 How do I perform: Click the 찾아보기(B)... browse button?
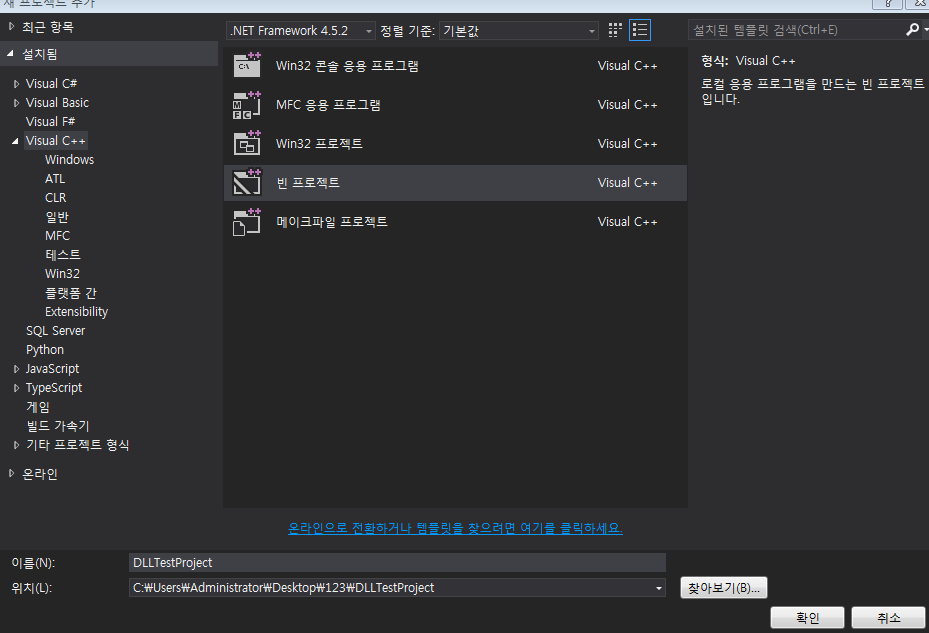[723, 588]
